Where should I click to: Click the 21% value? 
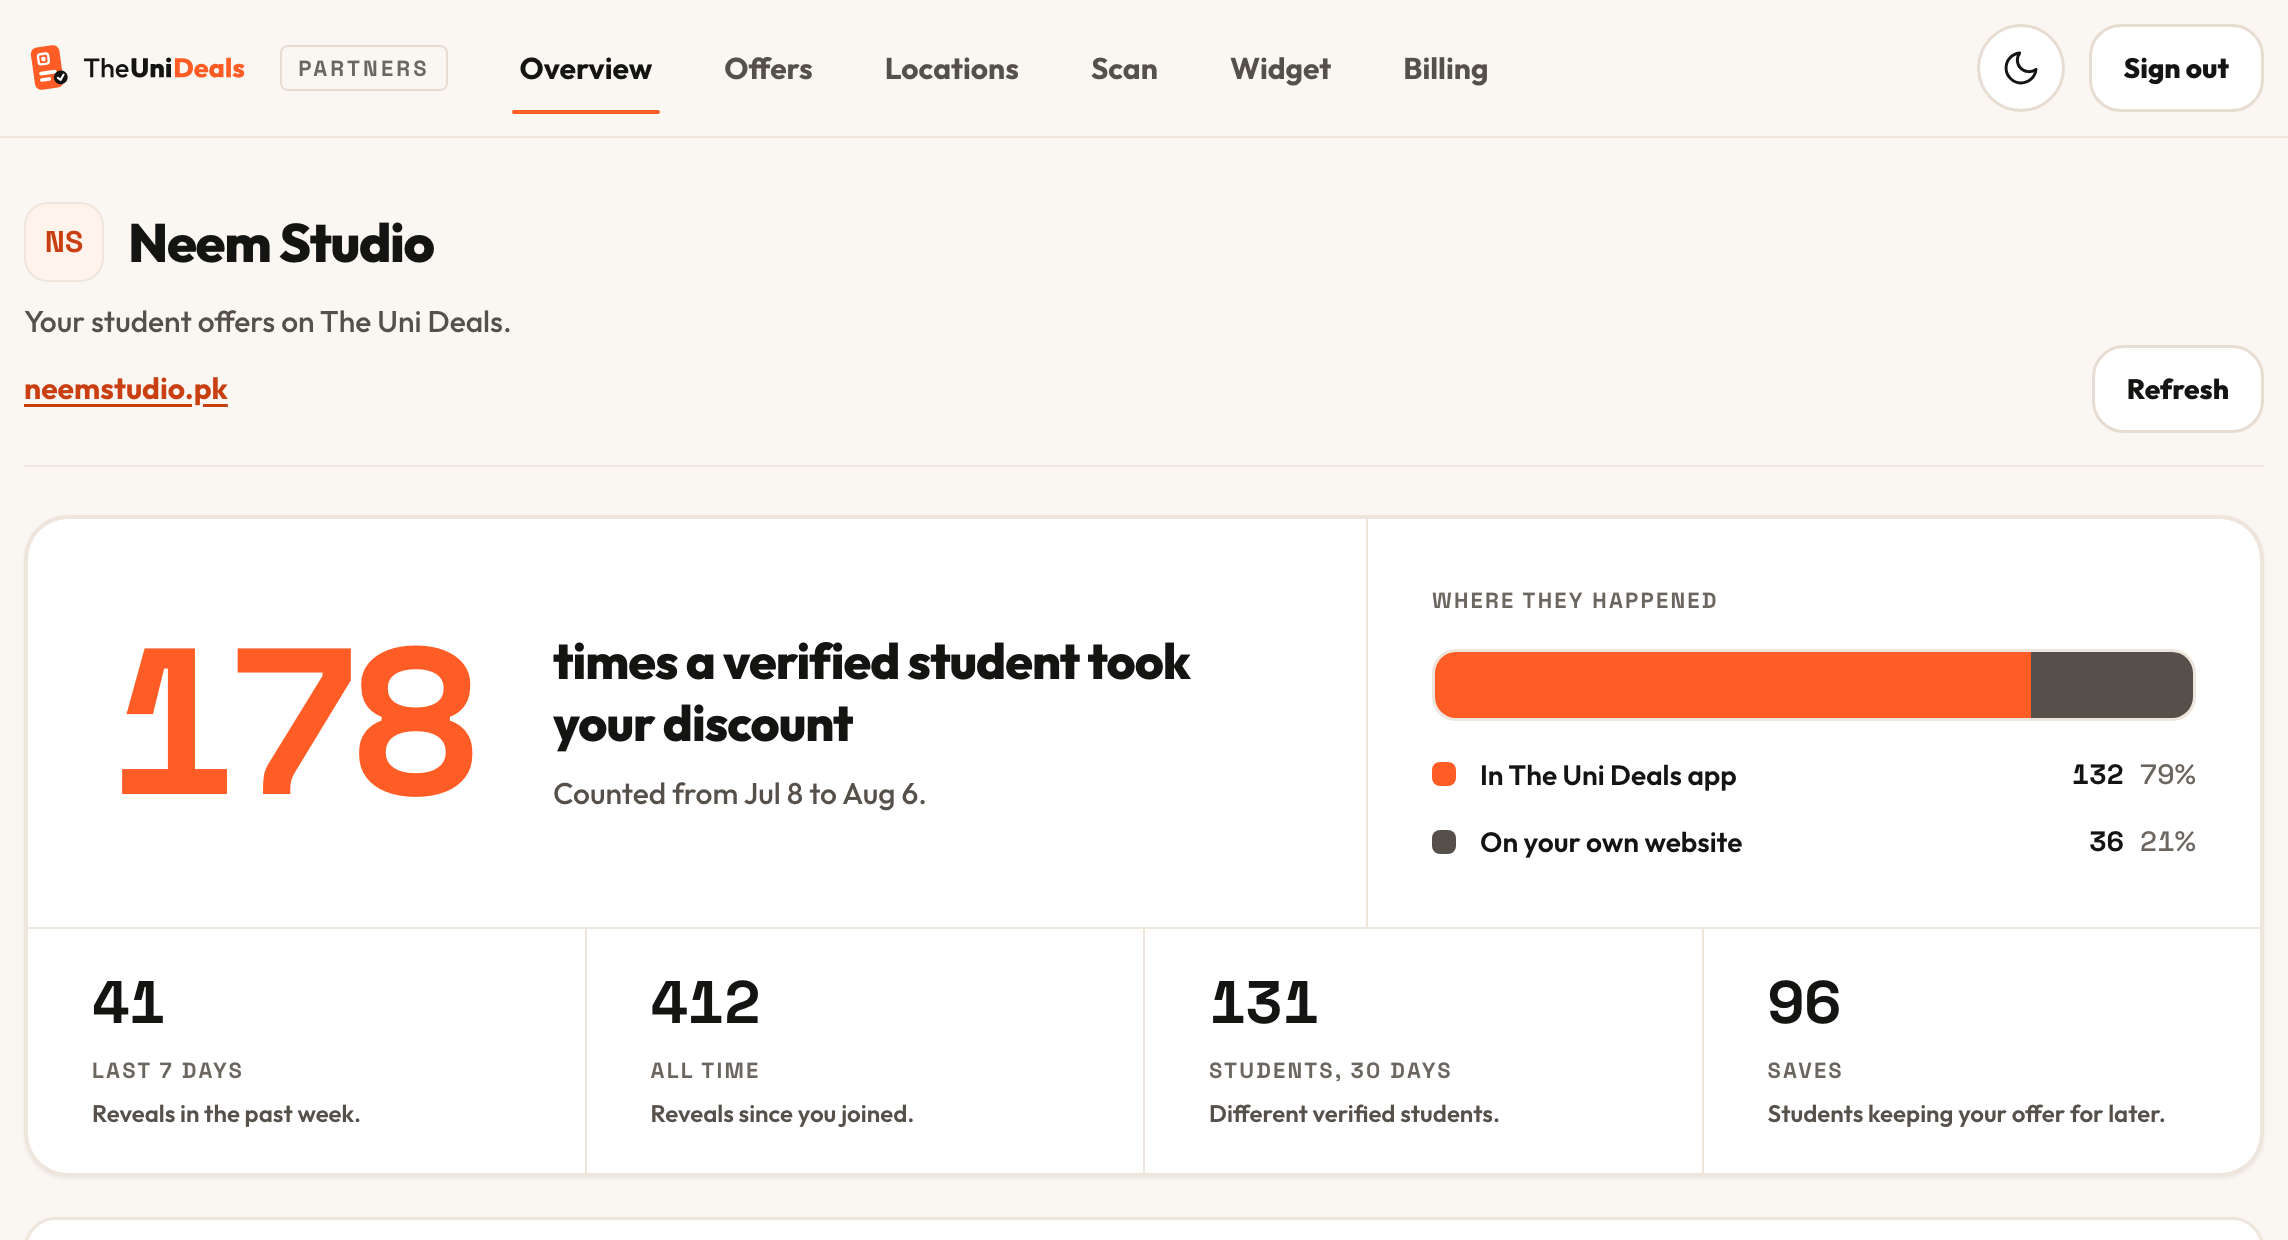click(x=2168, y=842)
